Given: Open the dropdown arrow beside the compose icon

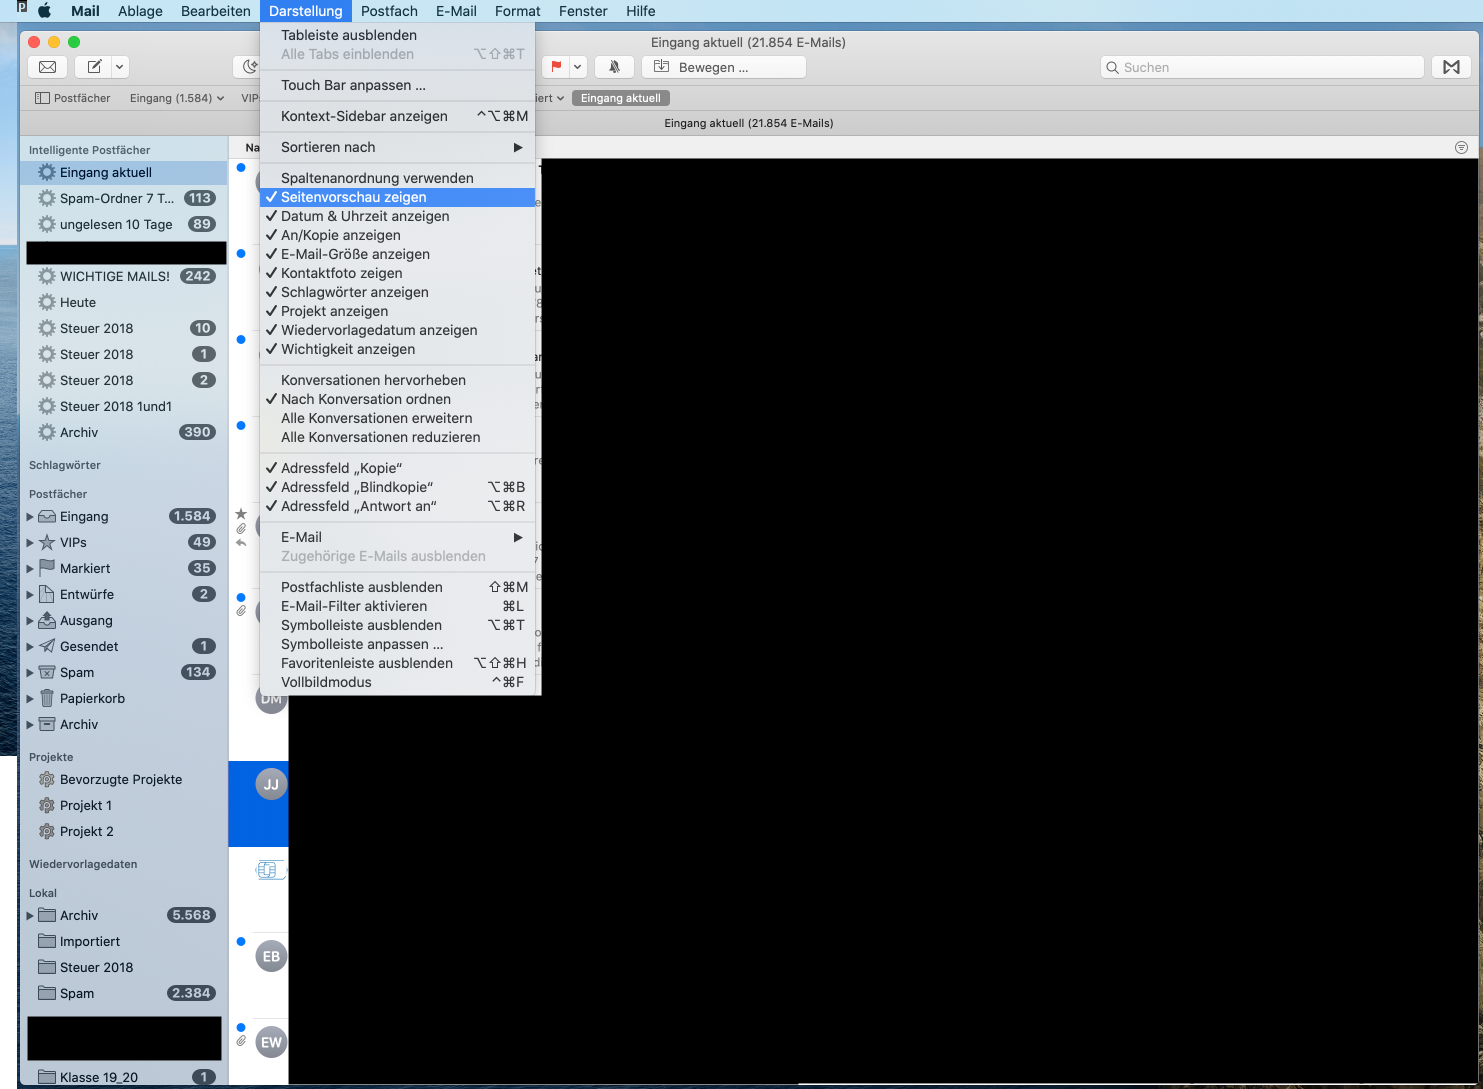Looking at the screenshot, I should pos(120,67).
